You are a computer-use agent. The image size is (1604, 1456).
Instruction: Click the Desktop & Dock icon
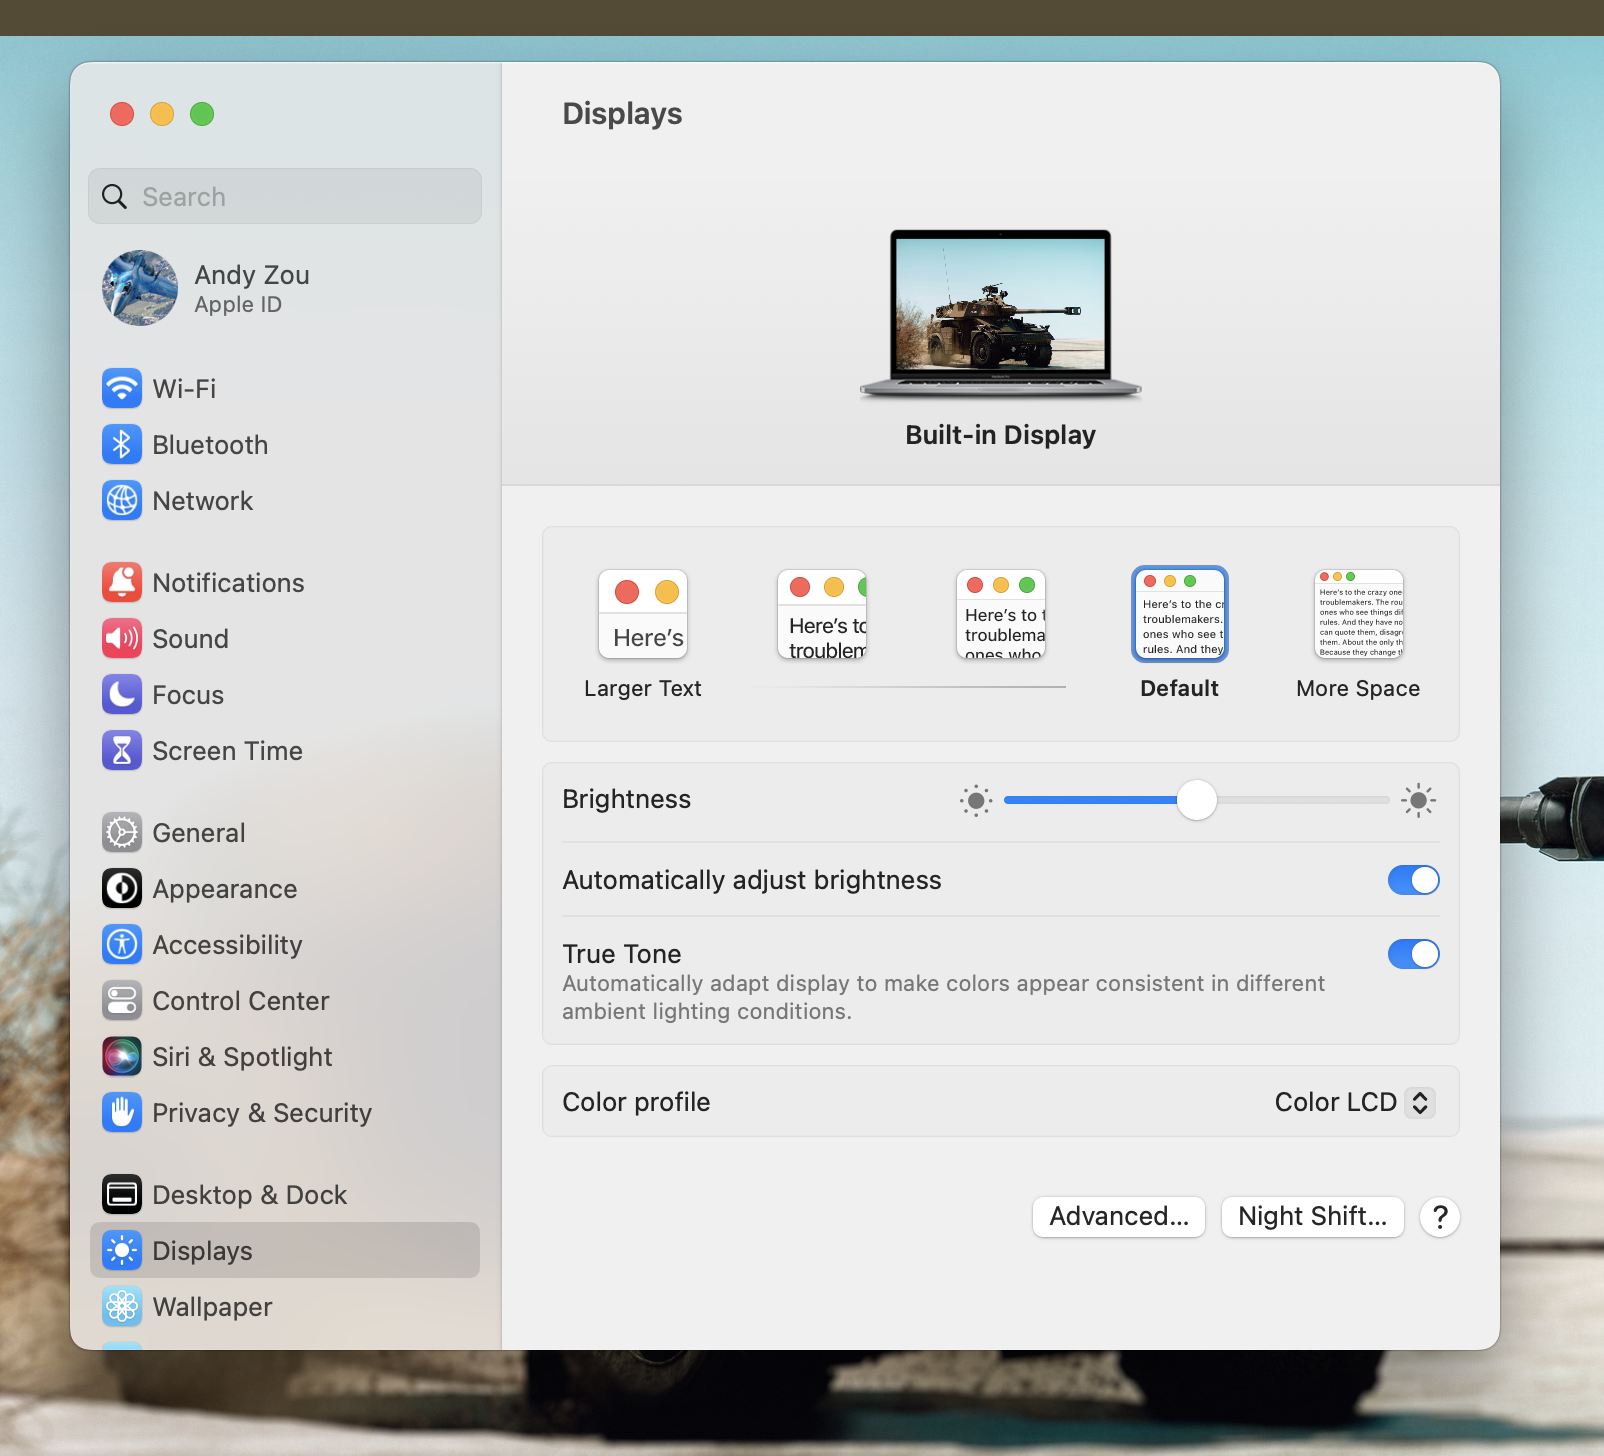[x=122, y=1194]
